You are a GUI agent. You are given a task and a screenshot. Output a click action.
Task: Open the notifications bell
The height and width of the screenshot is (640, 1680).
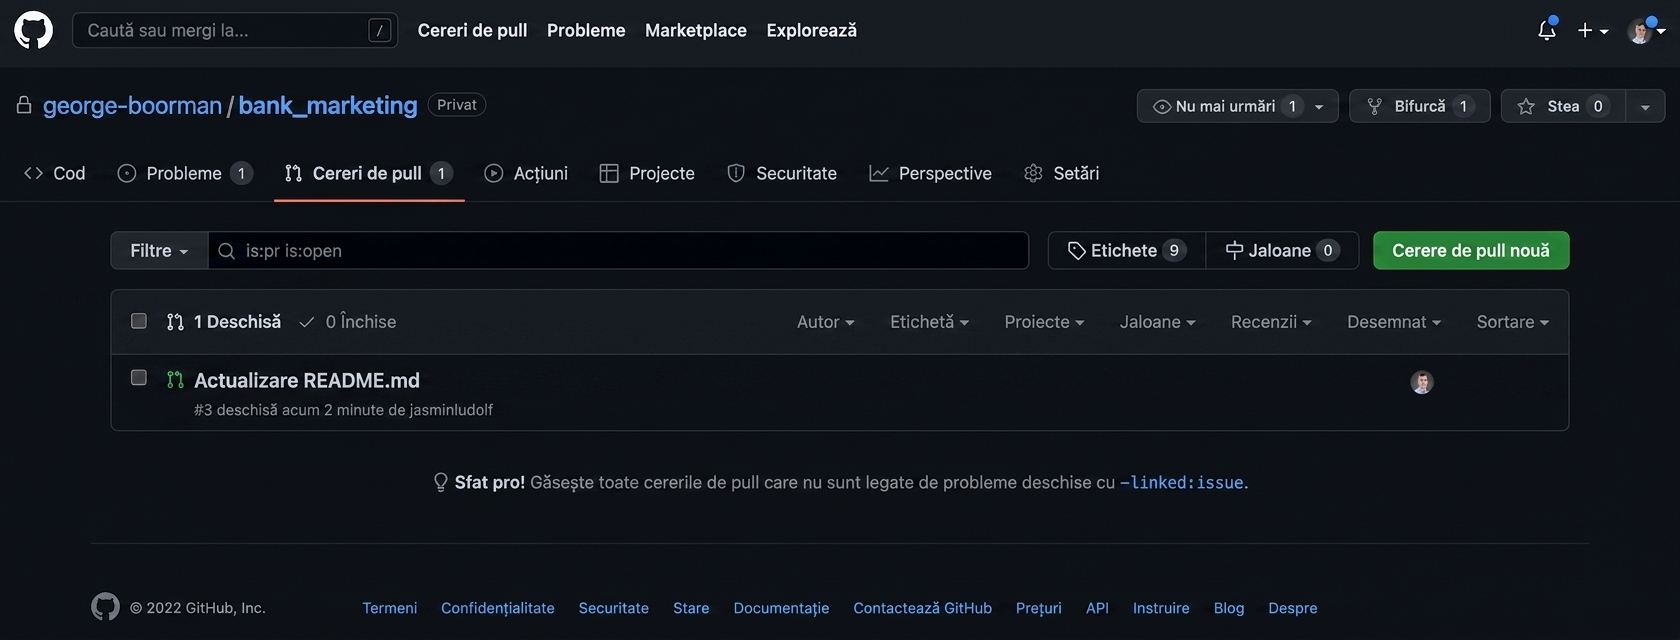pos(1547,30)
